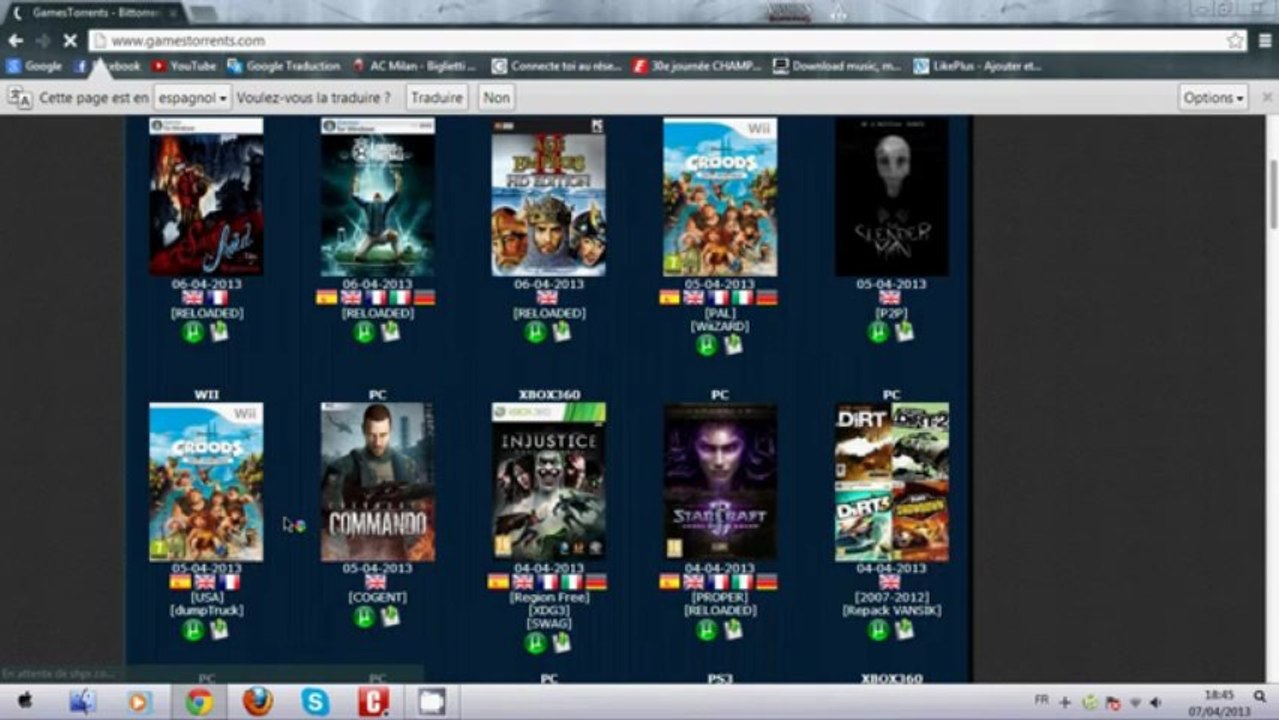The width and height of the screenshot is (1279, 720).
Task: Open a new browser tab
Action: click(x=203, y=14)
